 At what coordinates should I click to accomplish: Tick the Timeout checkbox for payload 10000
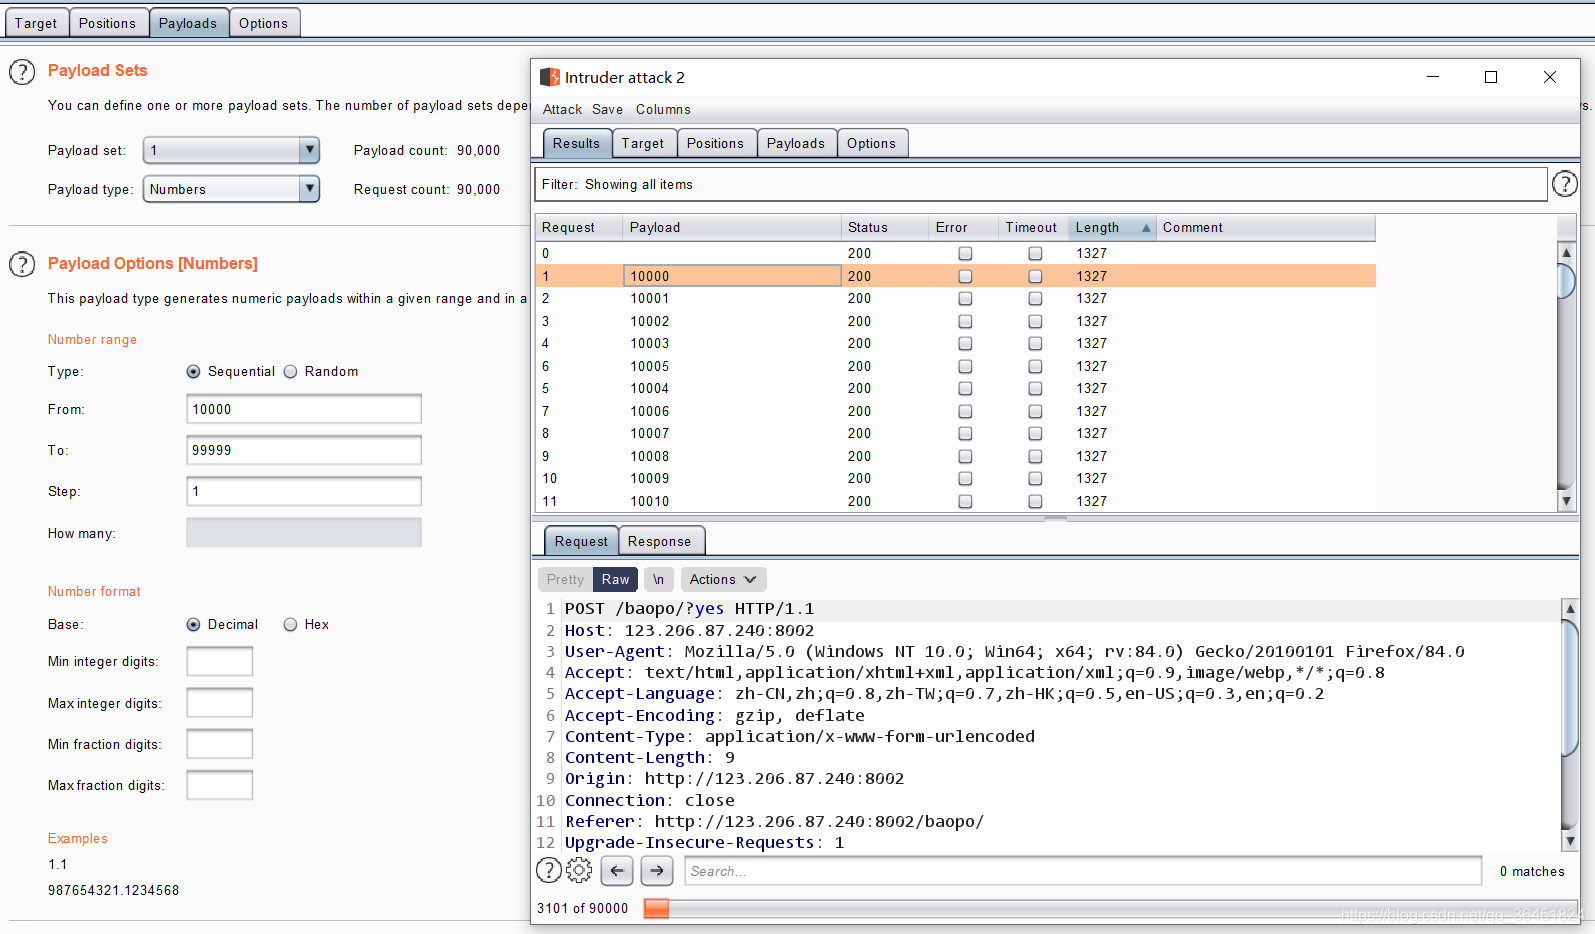1035,276
